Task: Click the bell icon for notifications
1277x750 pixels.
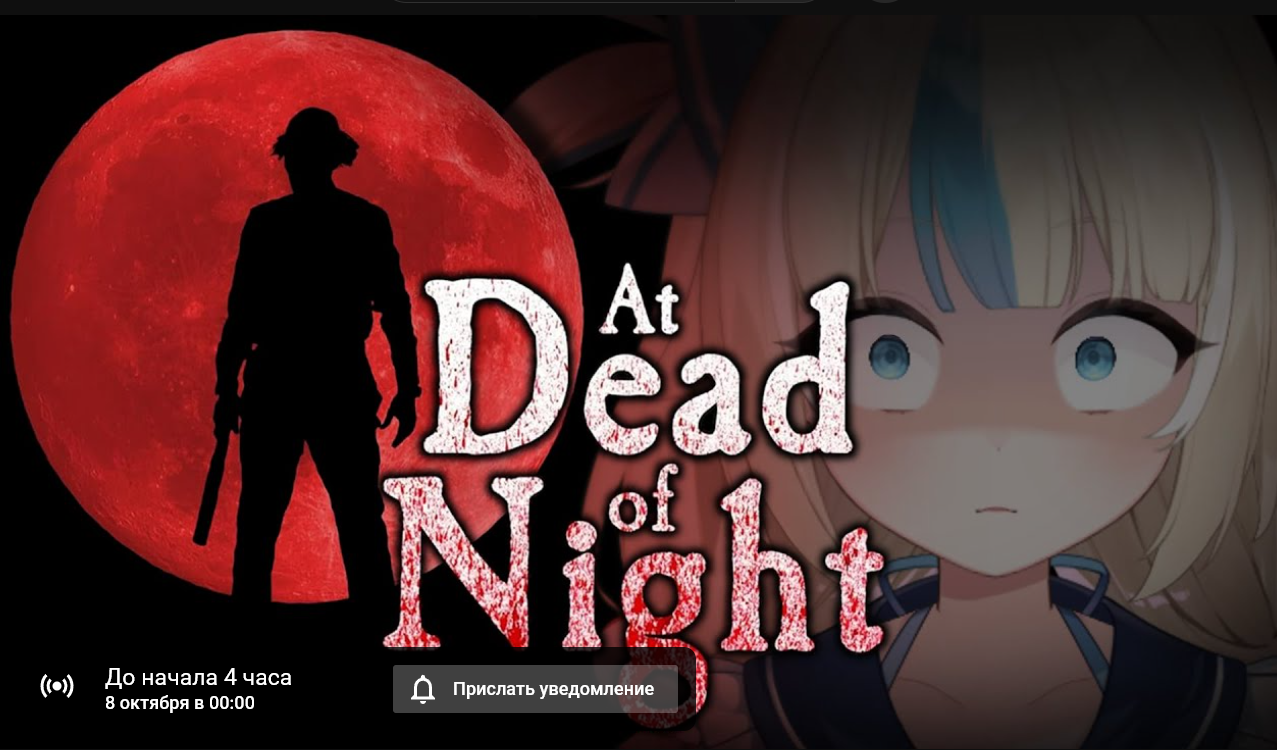Action: point(424,689)
